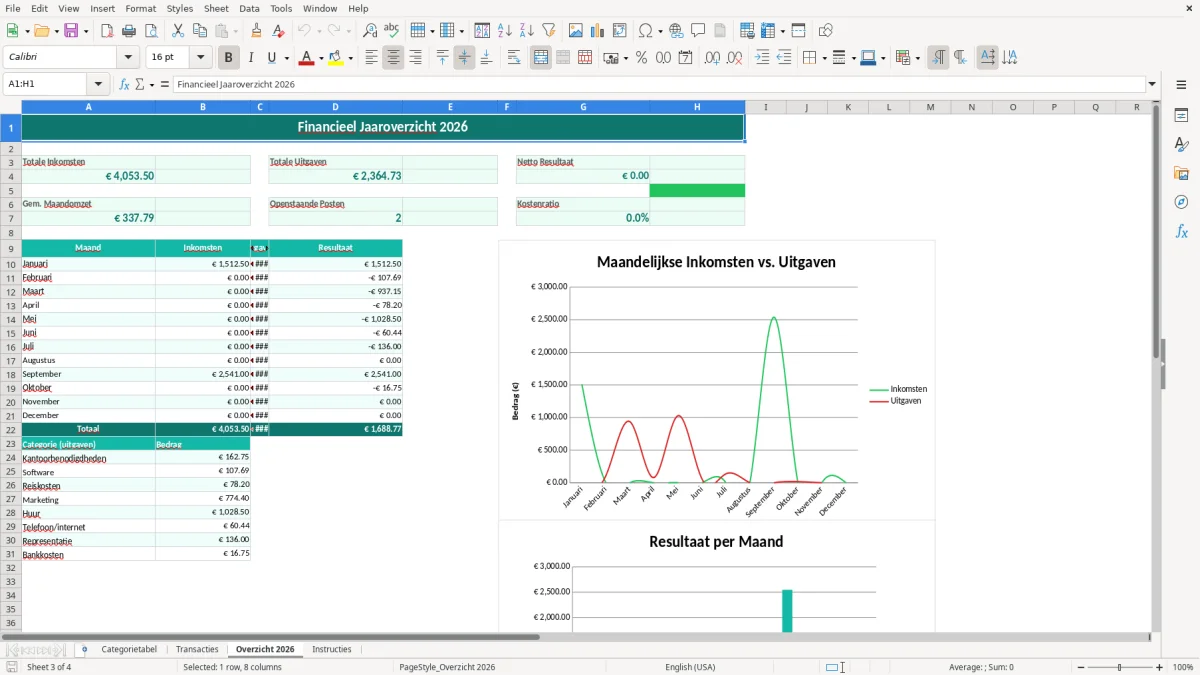Click the Copy icon

[x=200, y=31]
